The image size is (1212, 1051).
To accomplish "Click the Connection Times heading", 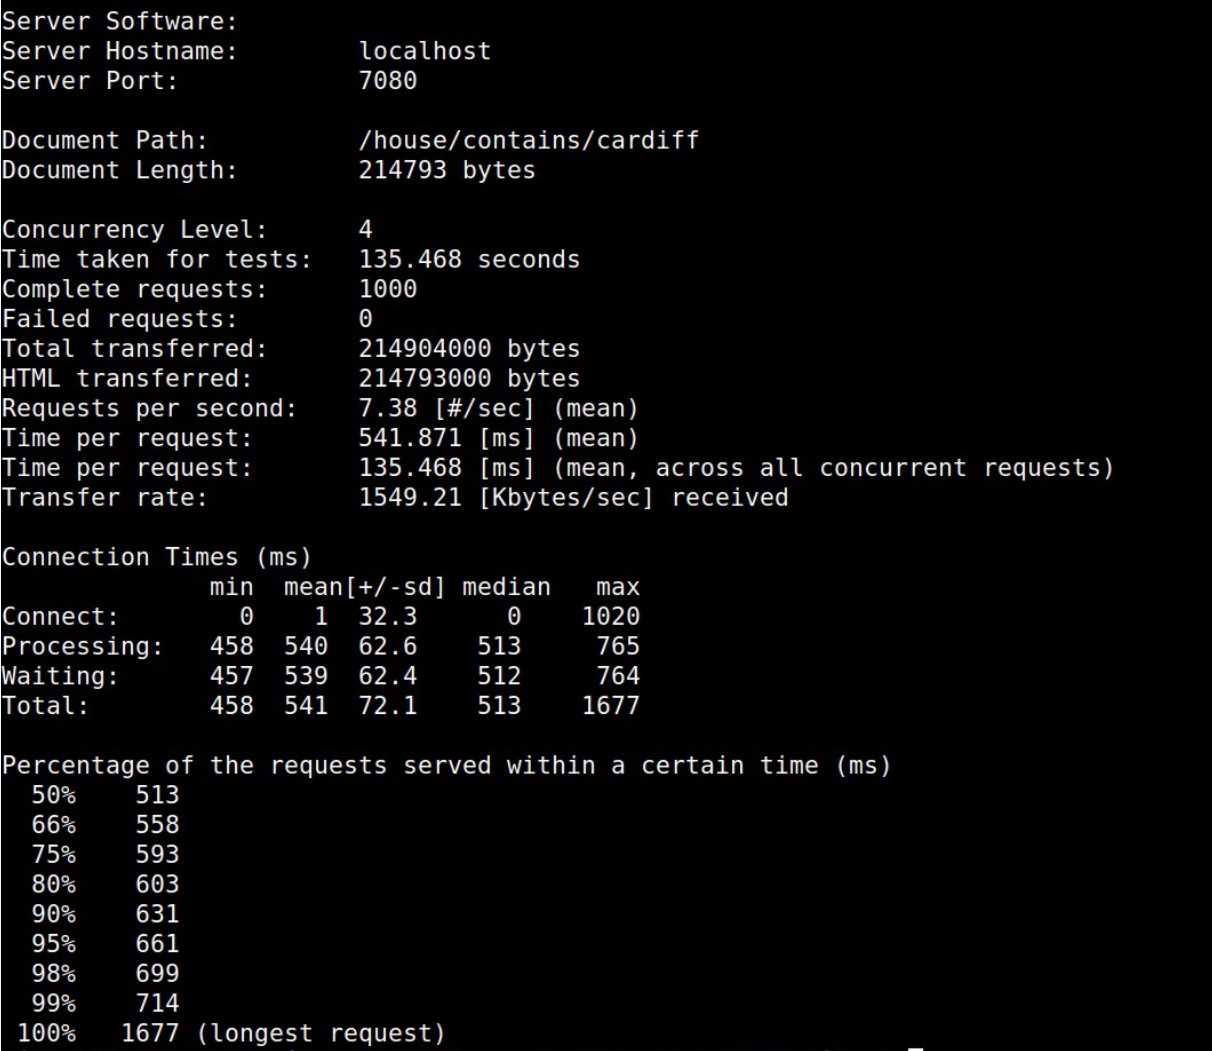I will click(x=156, y=557).
